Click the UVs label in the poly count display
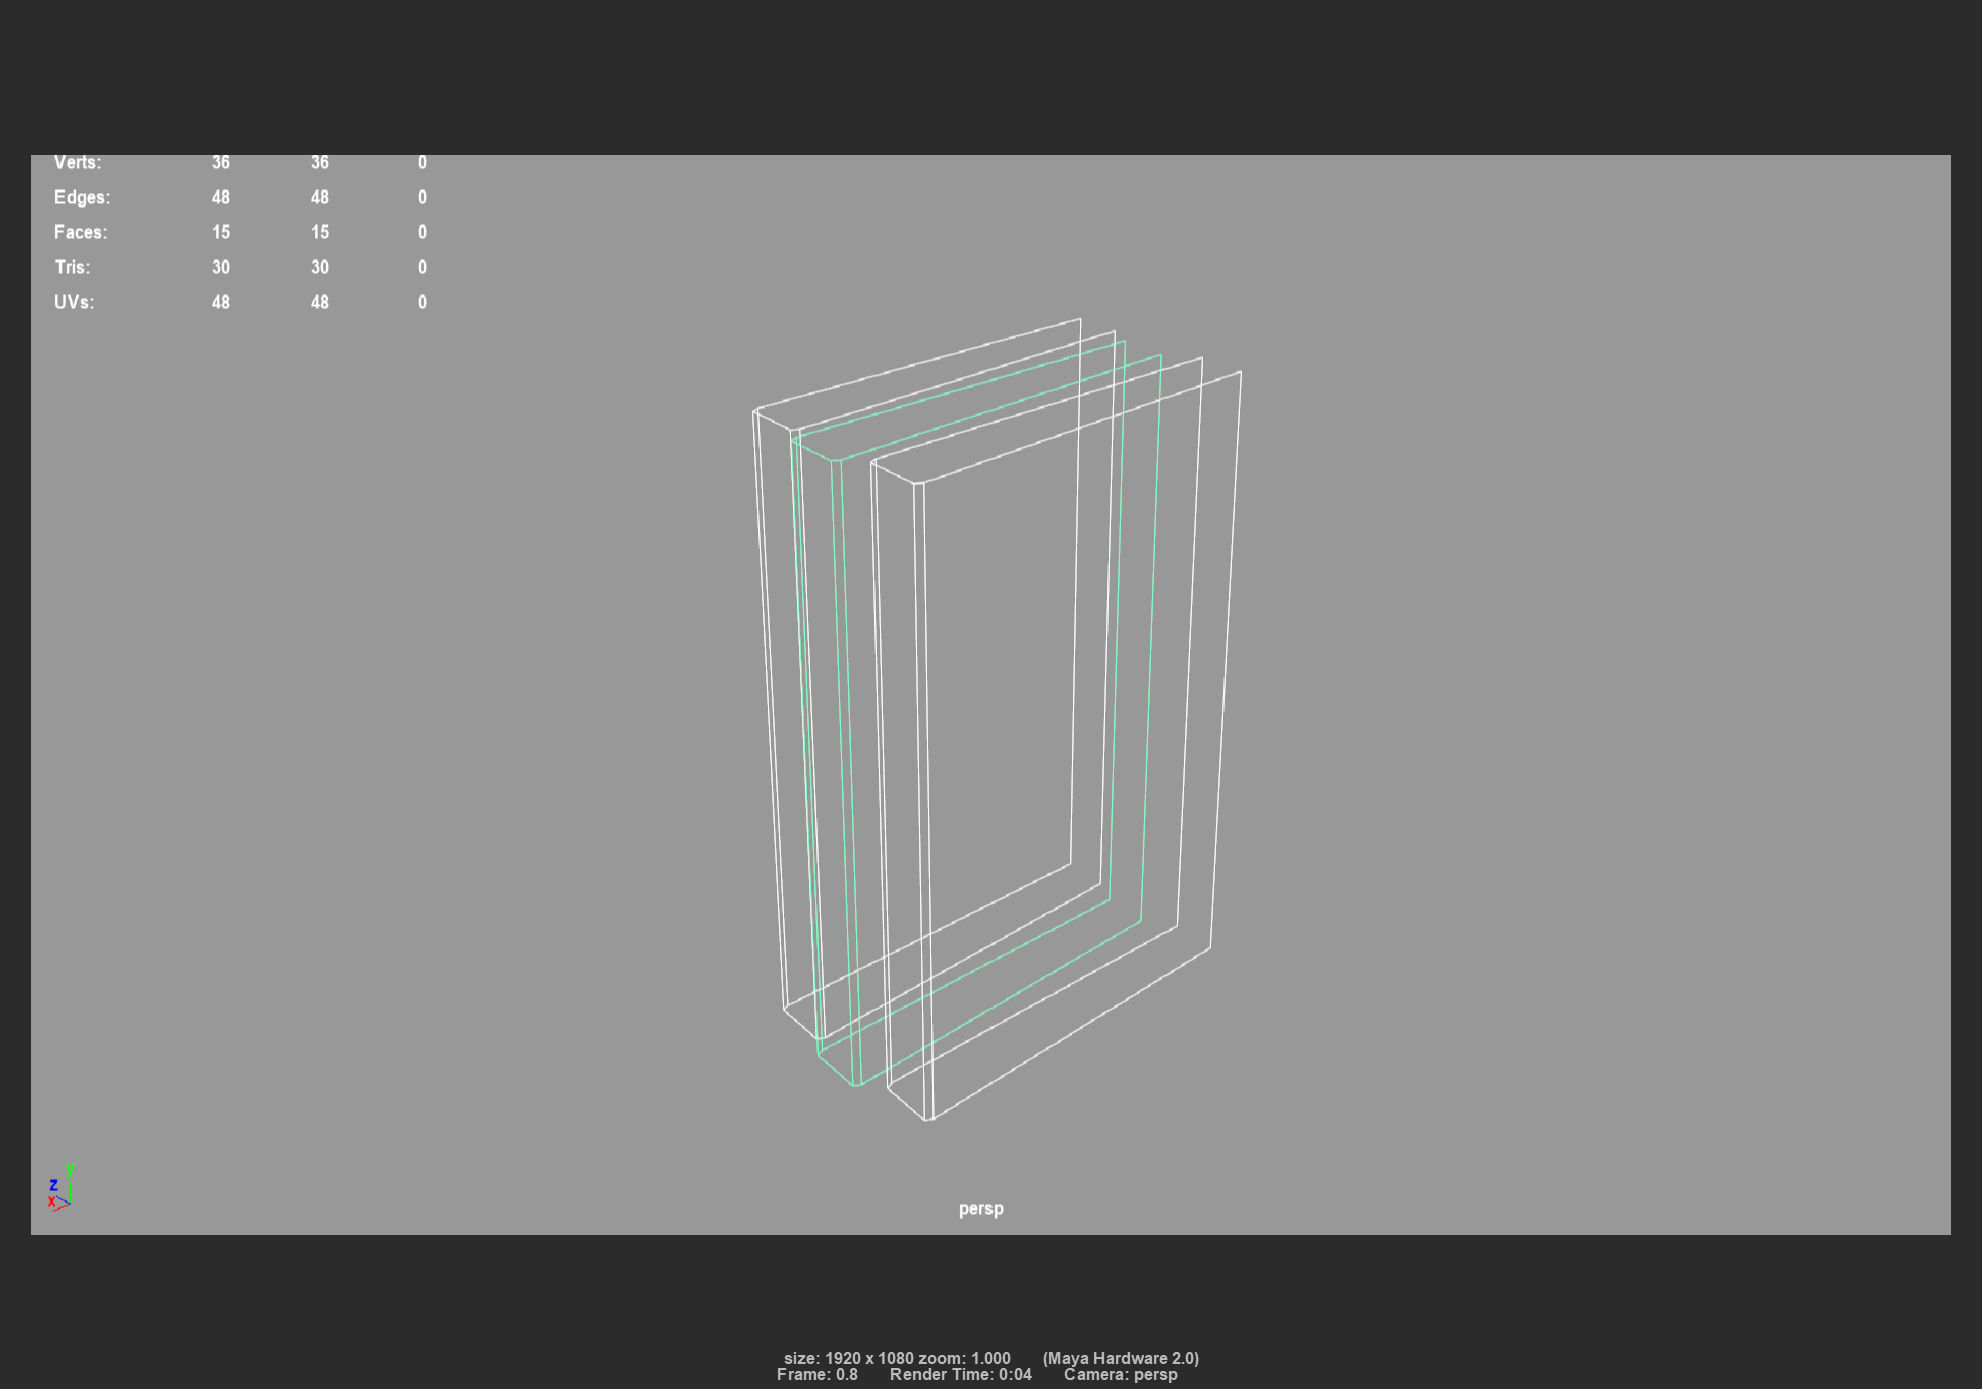The width and height of the screenshot is (1982, 1389). tap(74, 302)
